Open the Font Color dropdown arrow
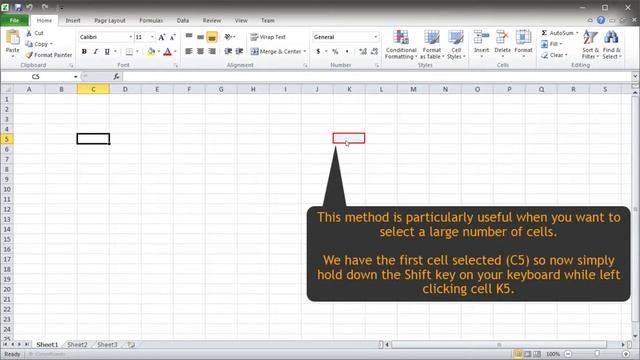The height and width of the screenshot is (360, 640). point(176,51)
